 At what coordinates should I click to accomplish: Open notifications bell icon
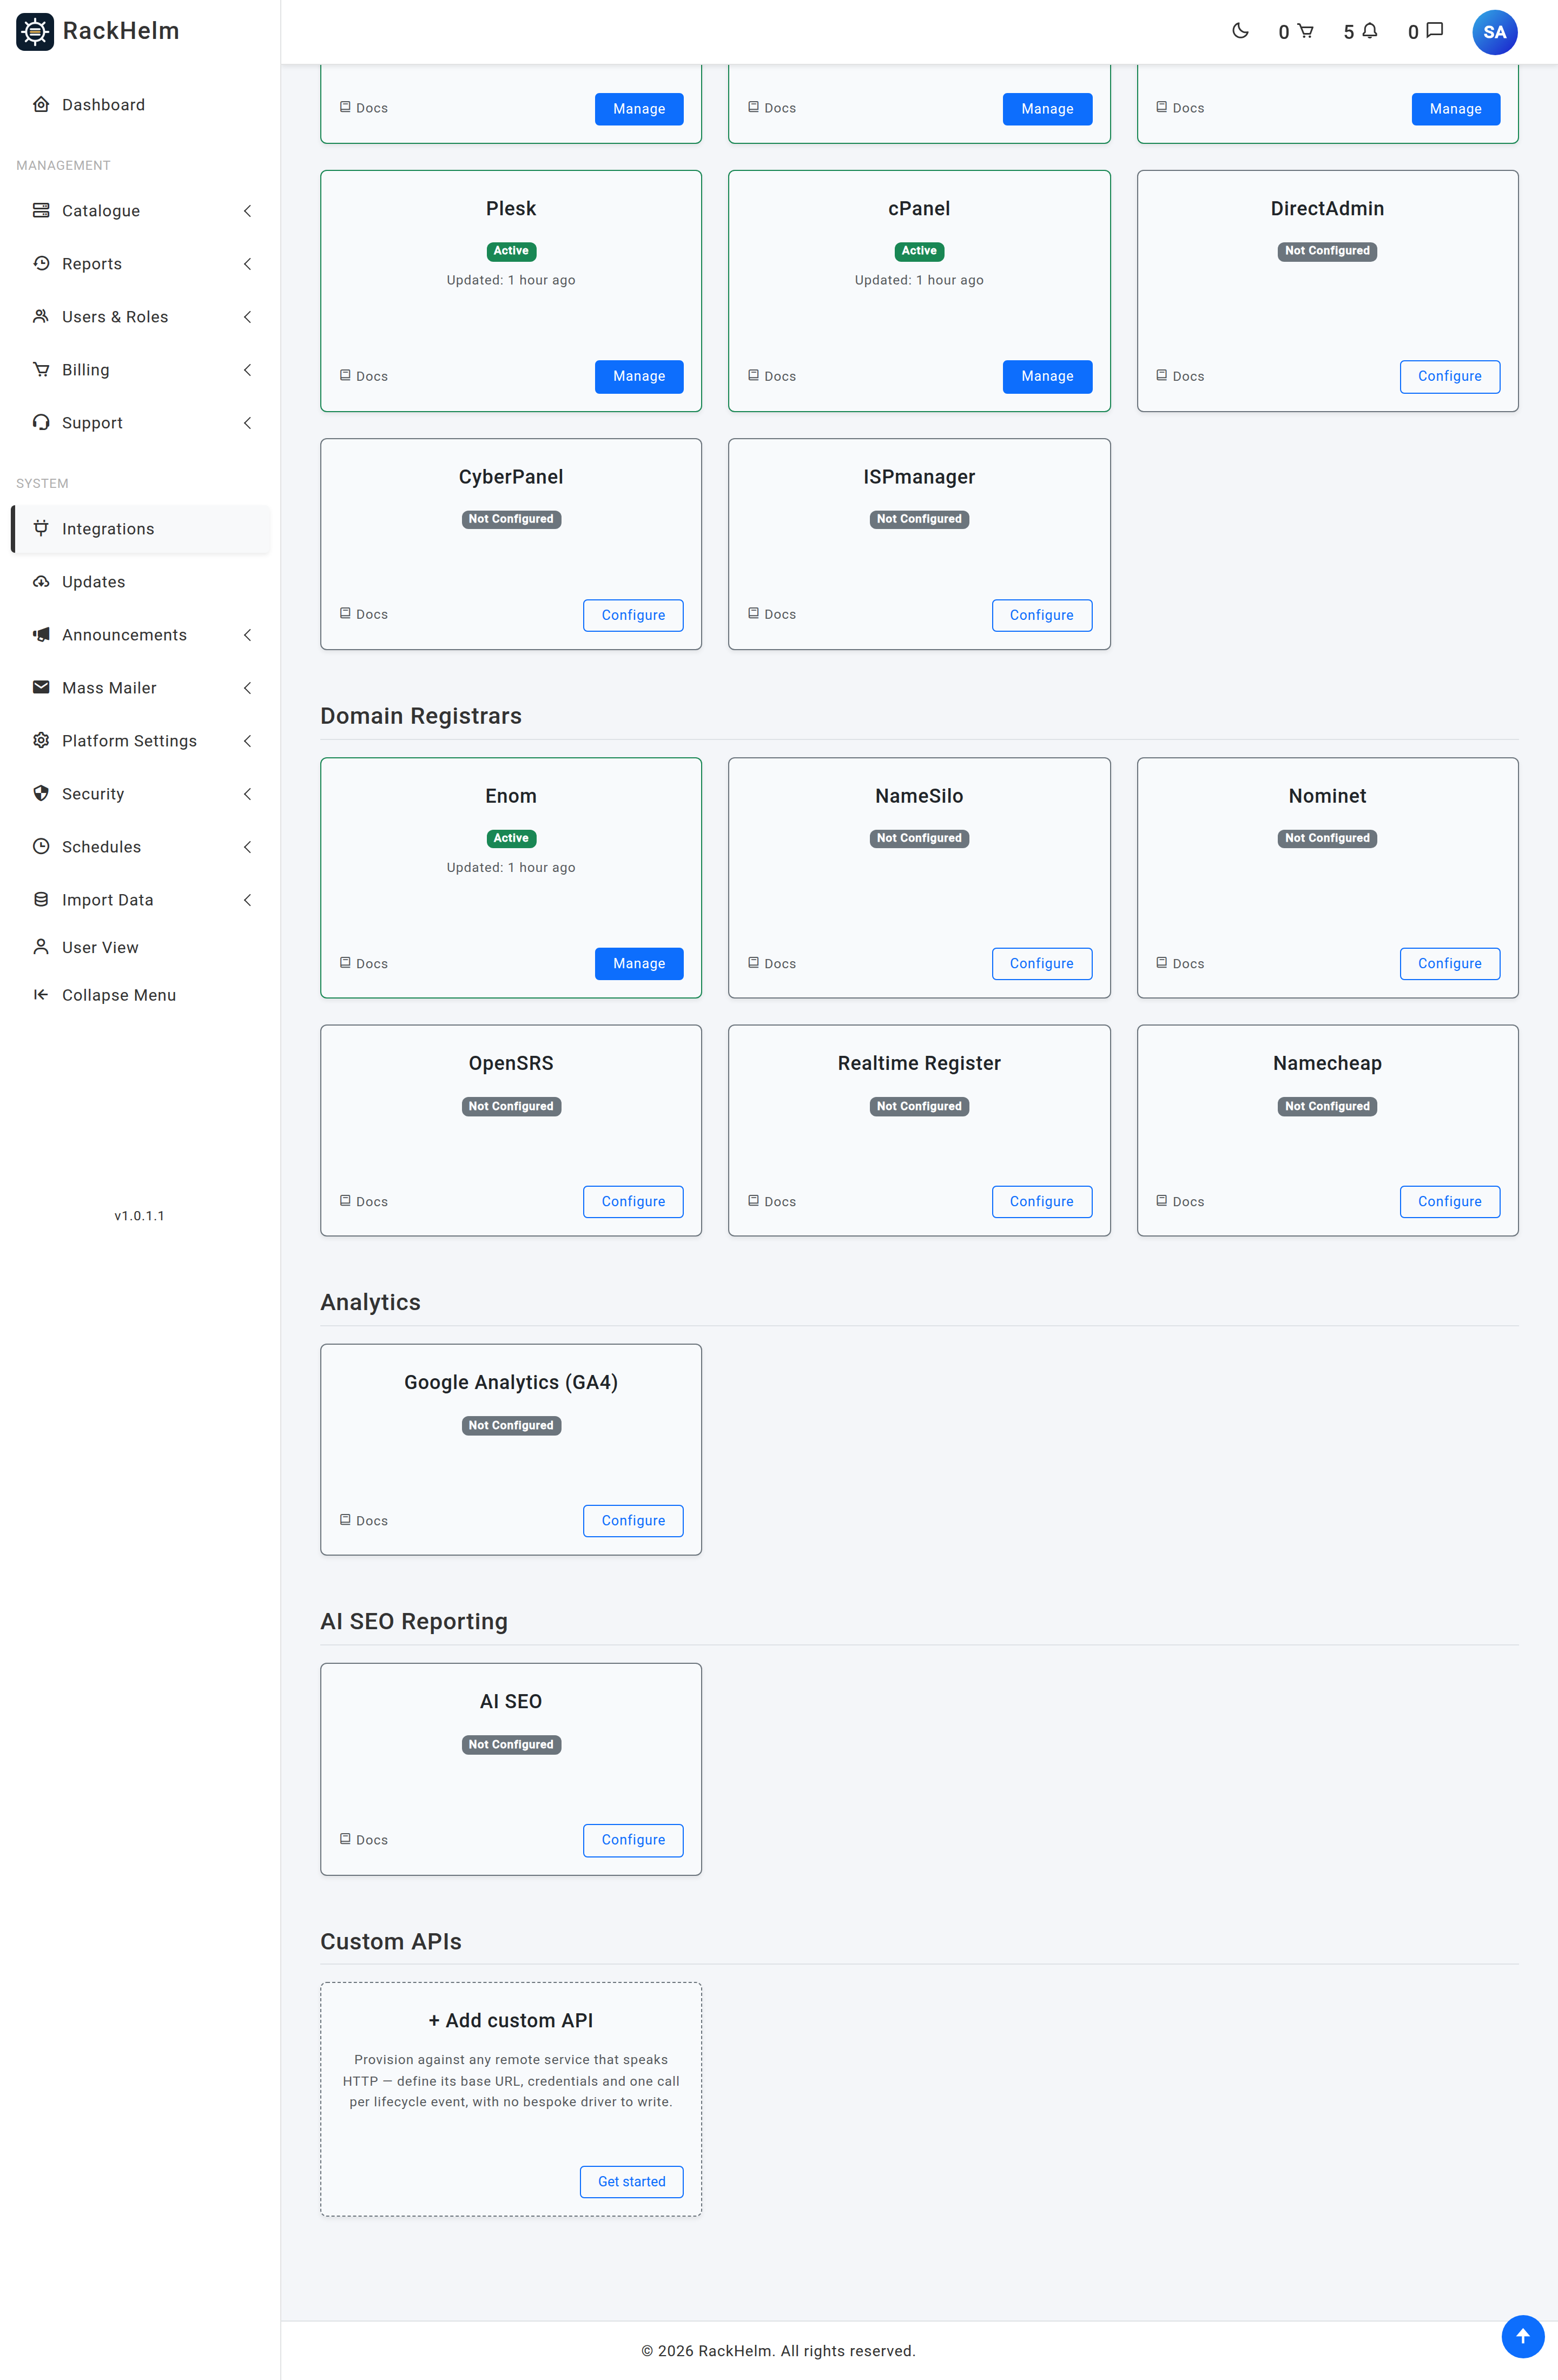pos(1369,31)
